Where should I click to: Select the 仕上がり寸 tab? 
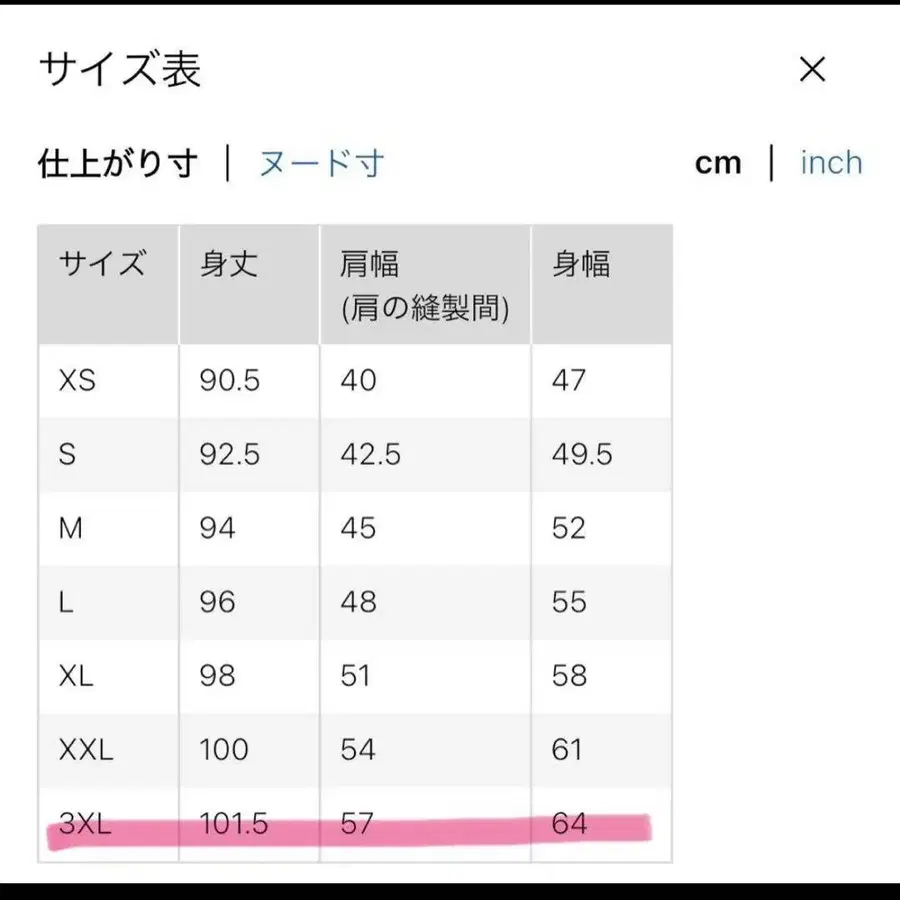(x=117, y=162)
